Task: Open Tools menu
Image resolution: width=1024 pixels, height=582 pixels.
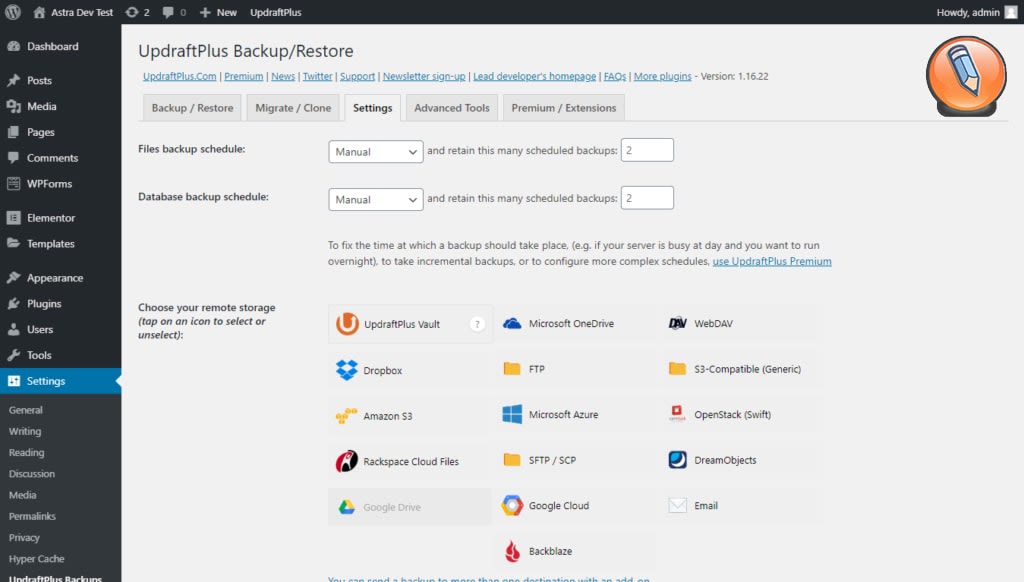Action: pos(60,355)
